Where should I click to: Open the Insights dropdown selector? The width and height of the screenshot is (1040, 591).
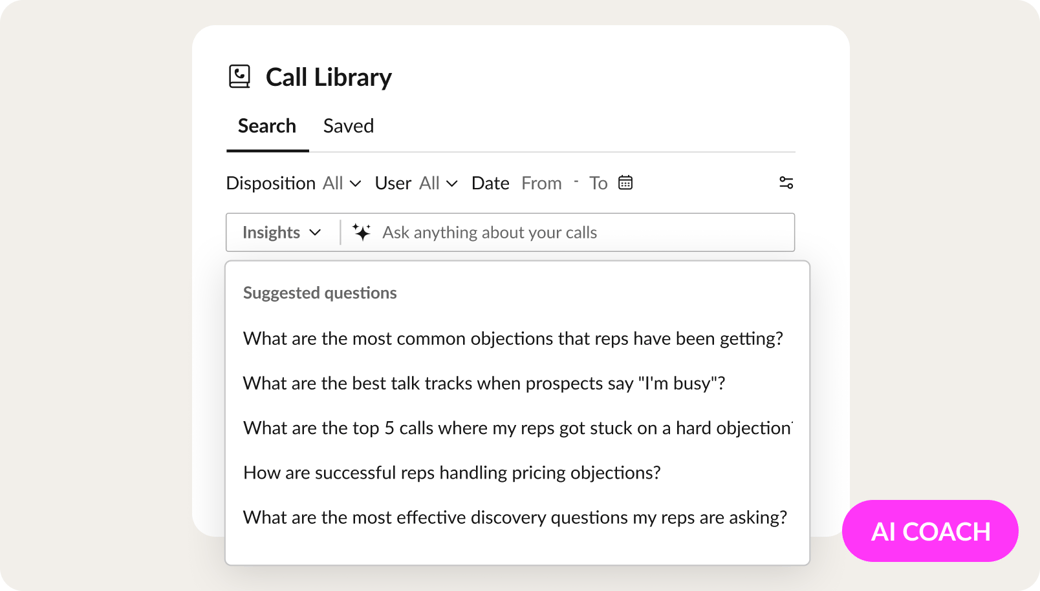coord(282,232)
